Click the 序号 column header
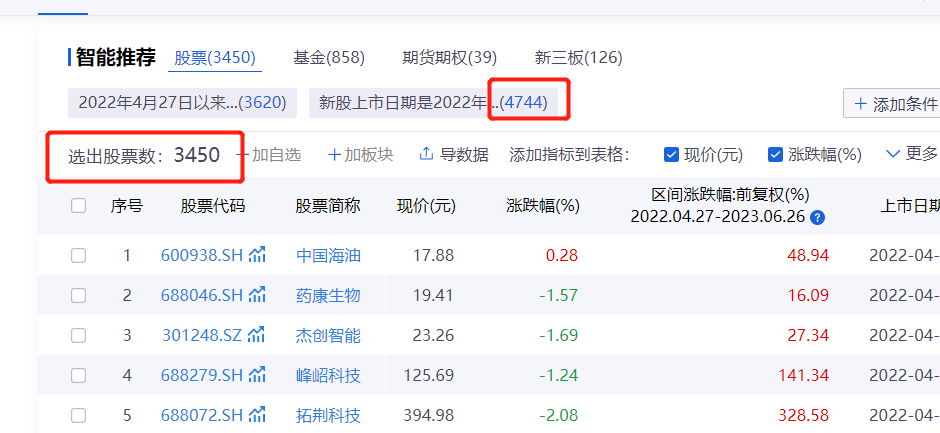The image size is (940, 433). tap(126, 206)
